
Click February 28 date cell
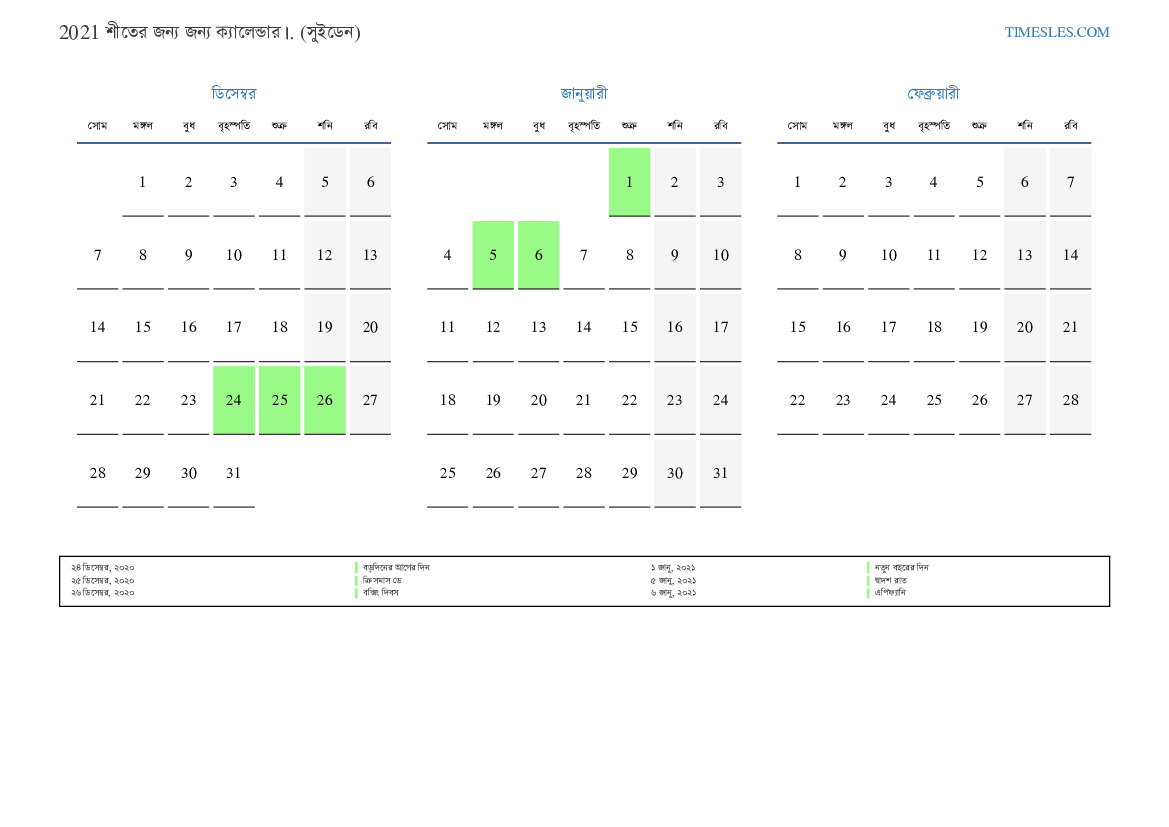tap(1070, 400)
